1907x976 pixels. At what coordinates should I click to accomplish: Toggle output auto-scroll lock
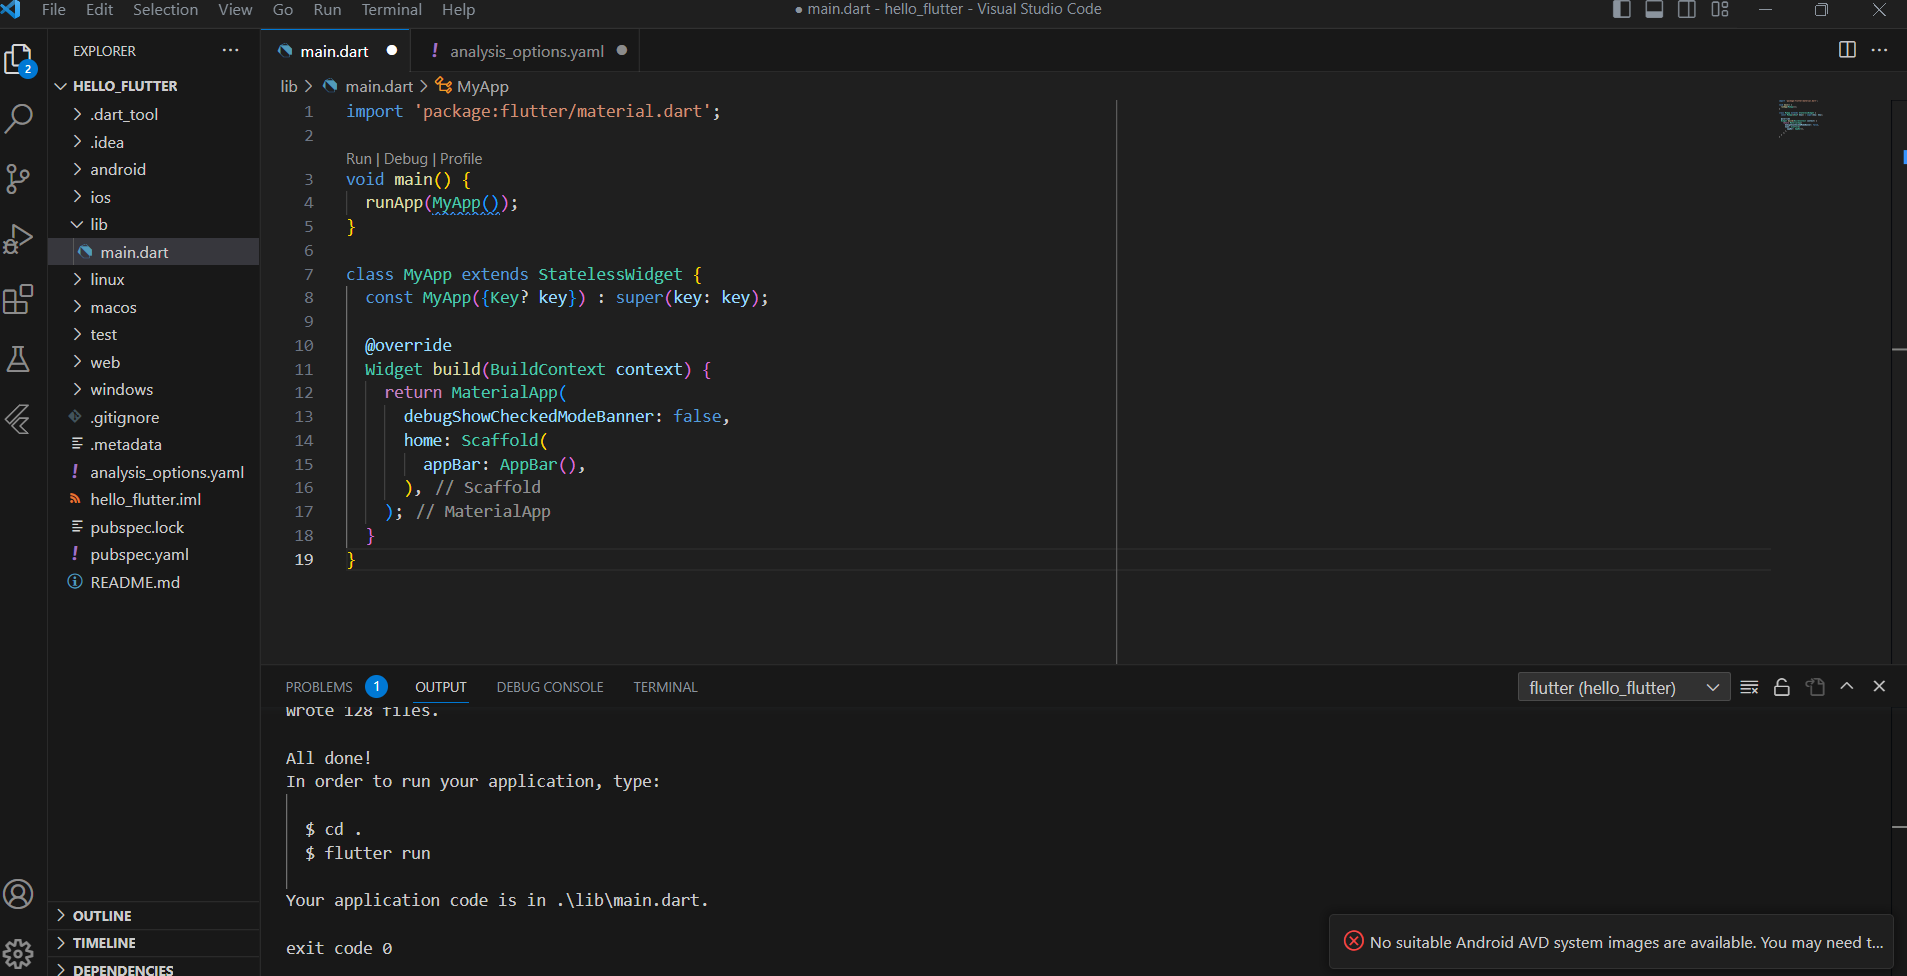tap(1782, 687)
